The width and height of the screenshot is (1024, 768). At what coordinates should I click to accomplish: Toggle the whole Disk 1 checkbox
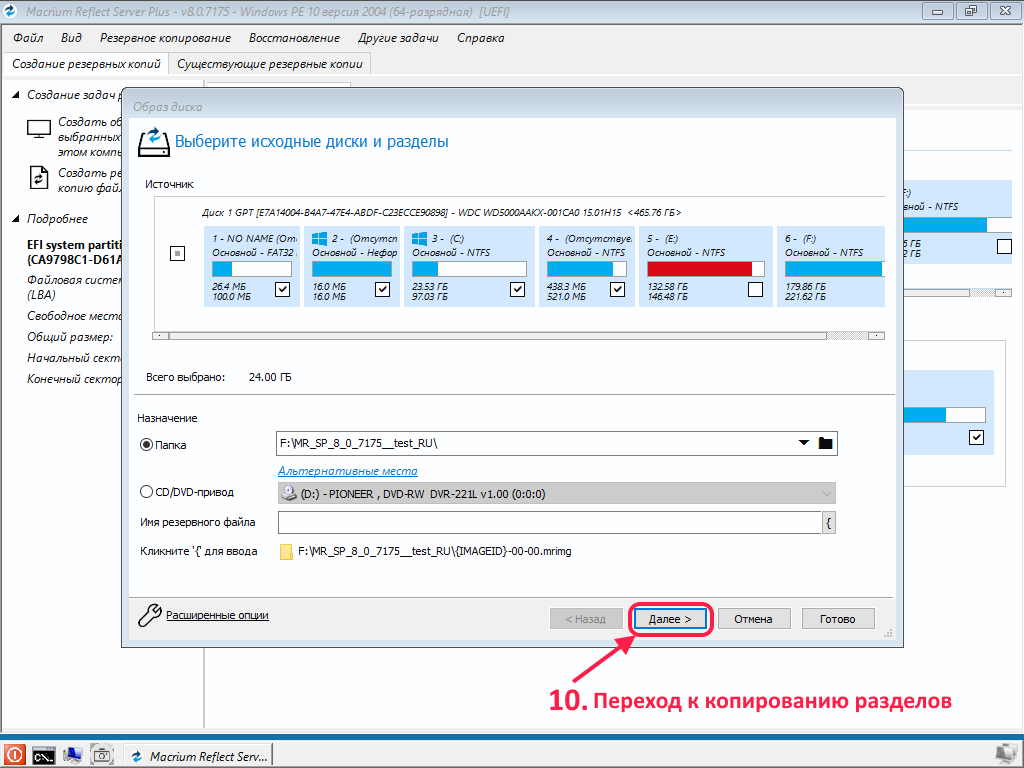(x=177, y=254)
